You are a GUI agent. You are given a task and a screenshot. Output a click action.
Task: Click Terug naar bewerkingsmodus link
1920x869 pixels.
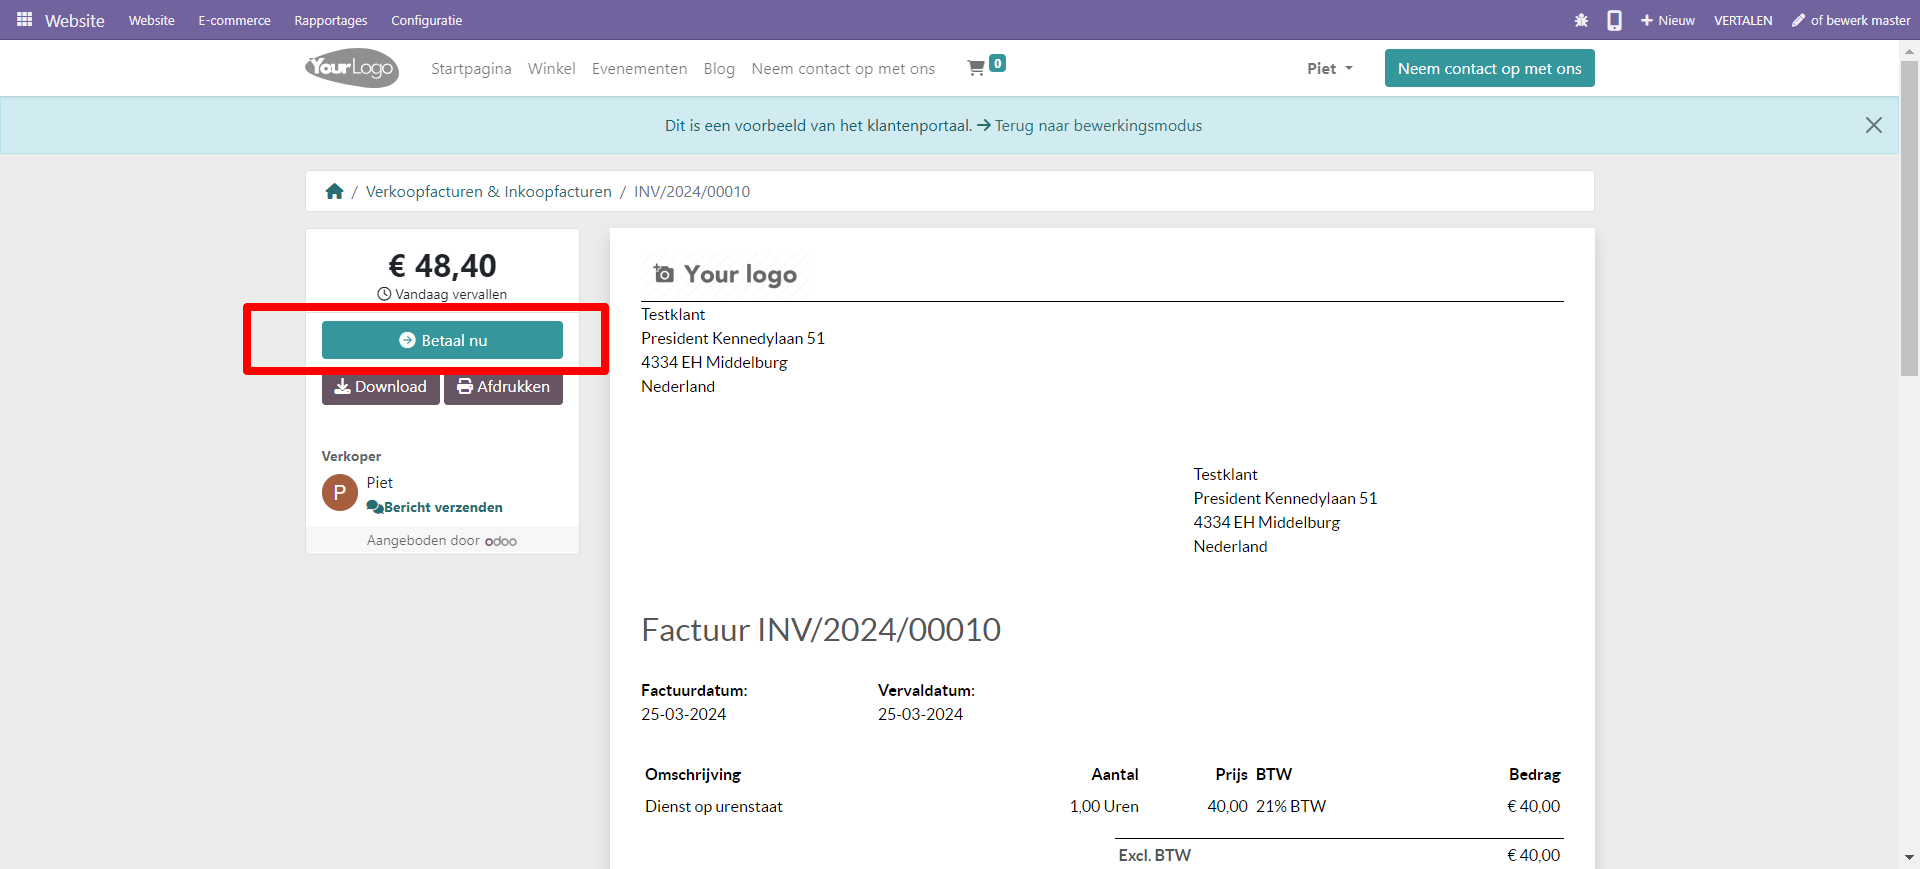(1097, 125)
